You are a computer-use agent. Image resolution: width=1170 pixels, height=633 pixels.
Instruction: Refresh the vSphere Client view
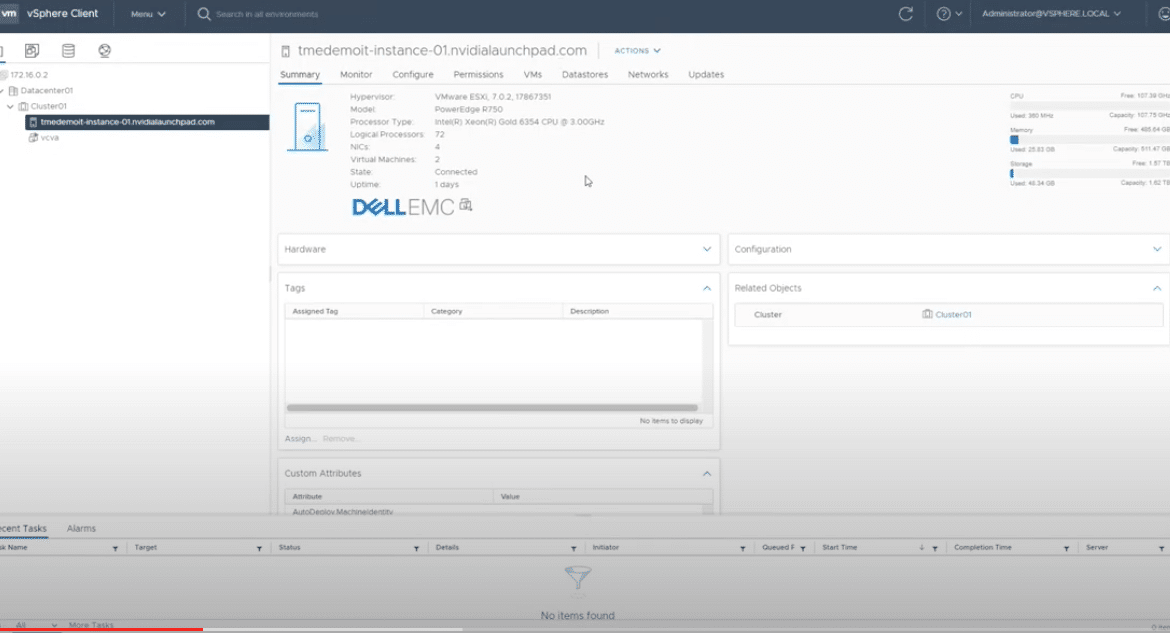[x=906, y=13]
